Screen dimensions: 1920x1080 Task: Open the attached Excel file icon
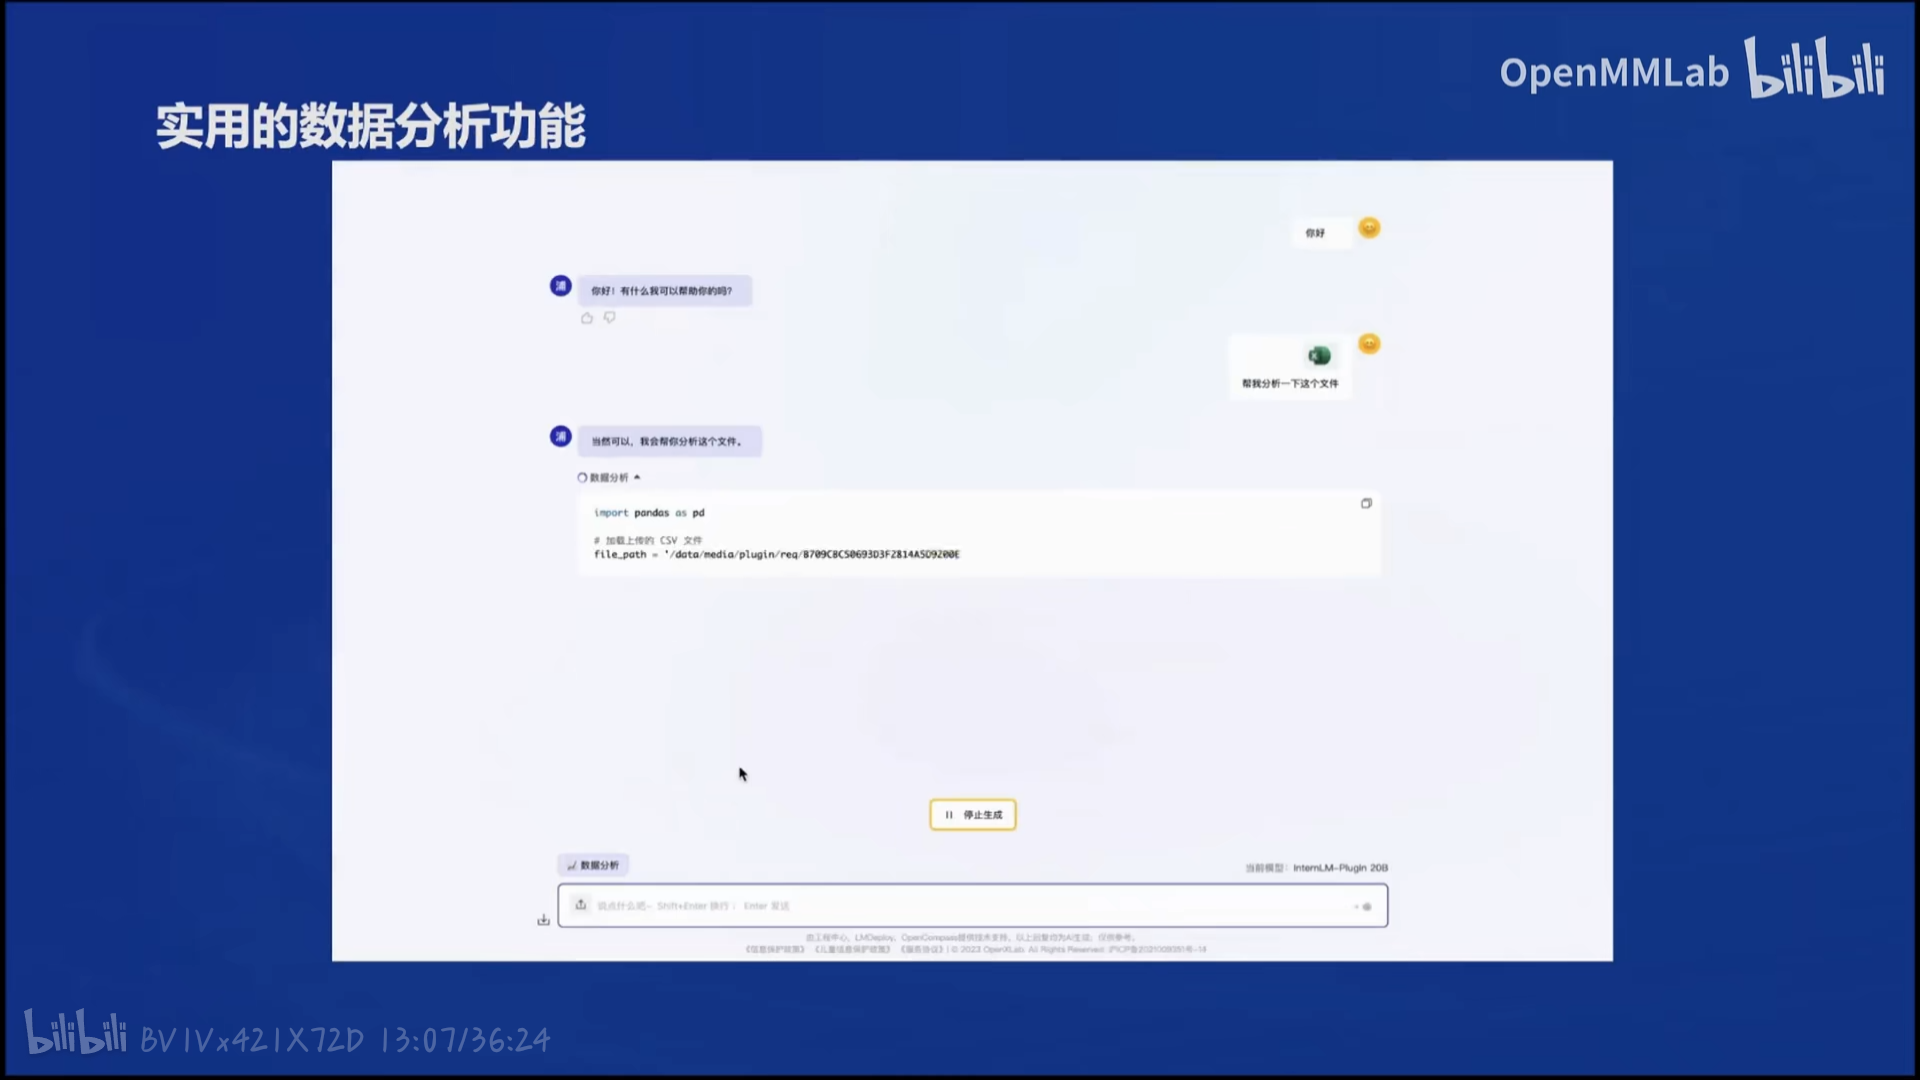[1319, 356]
